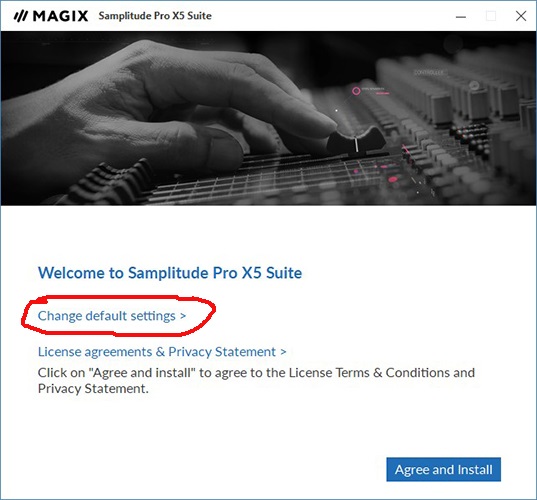
Task: Click the black fader knob in banner image
Action: point(356,140)
